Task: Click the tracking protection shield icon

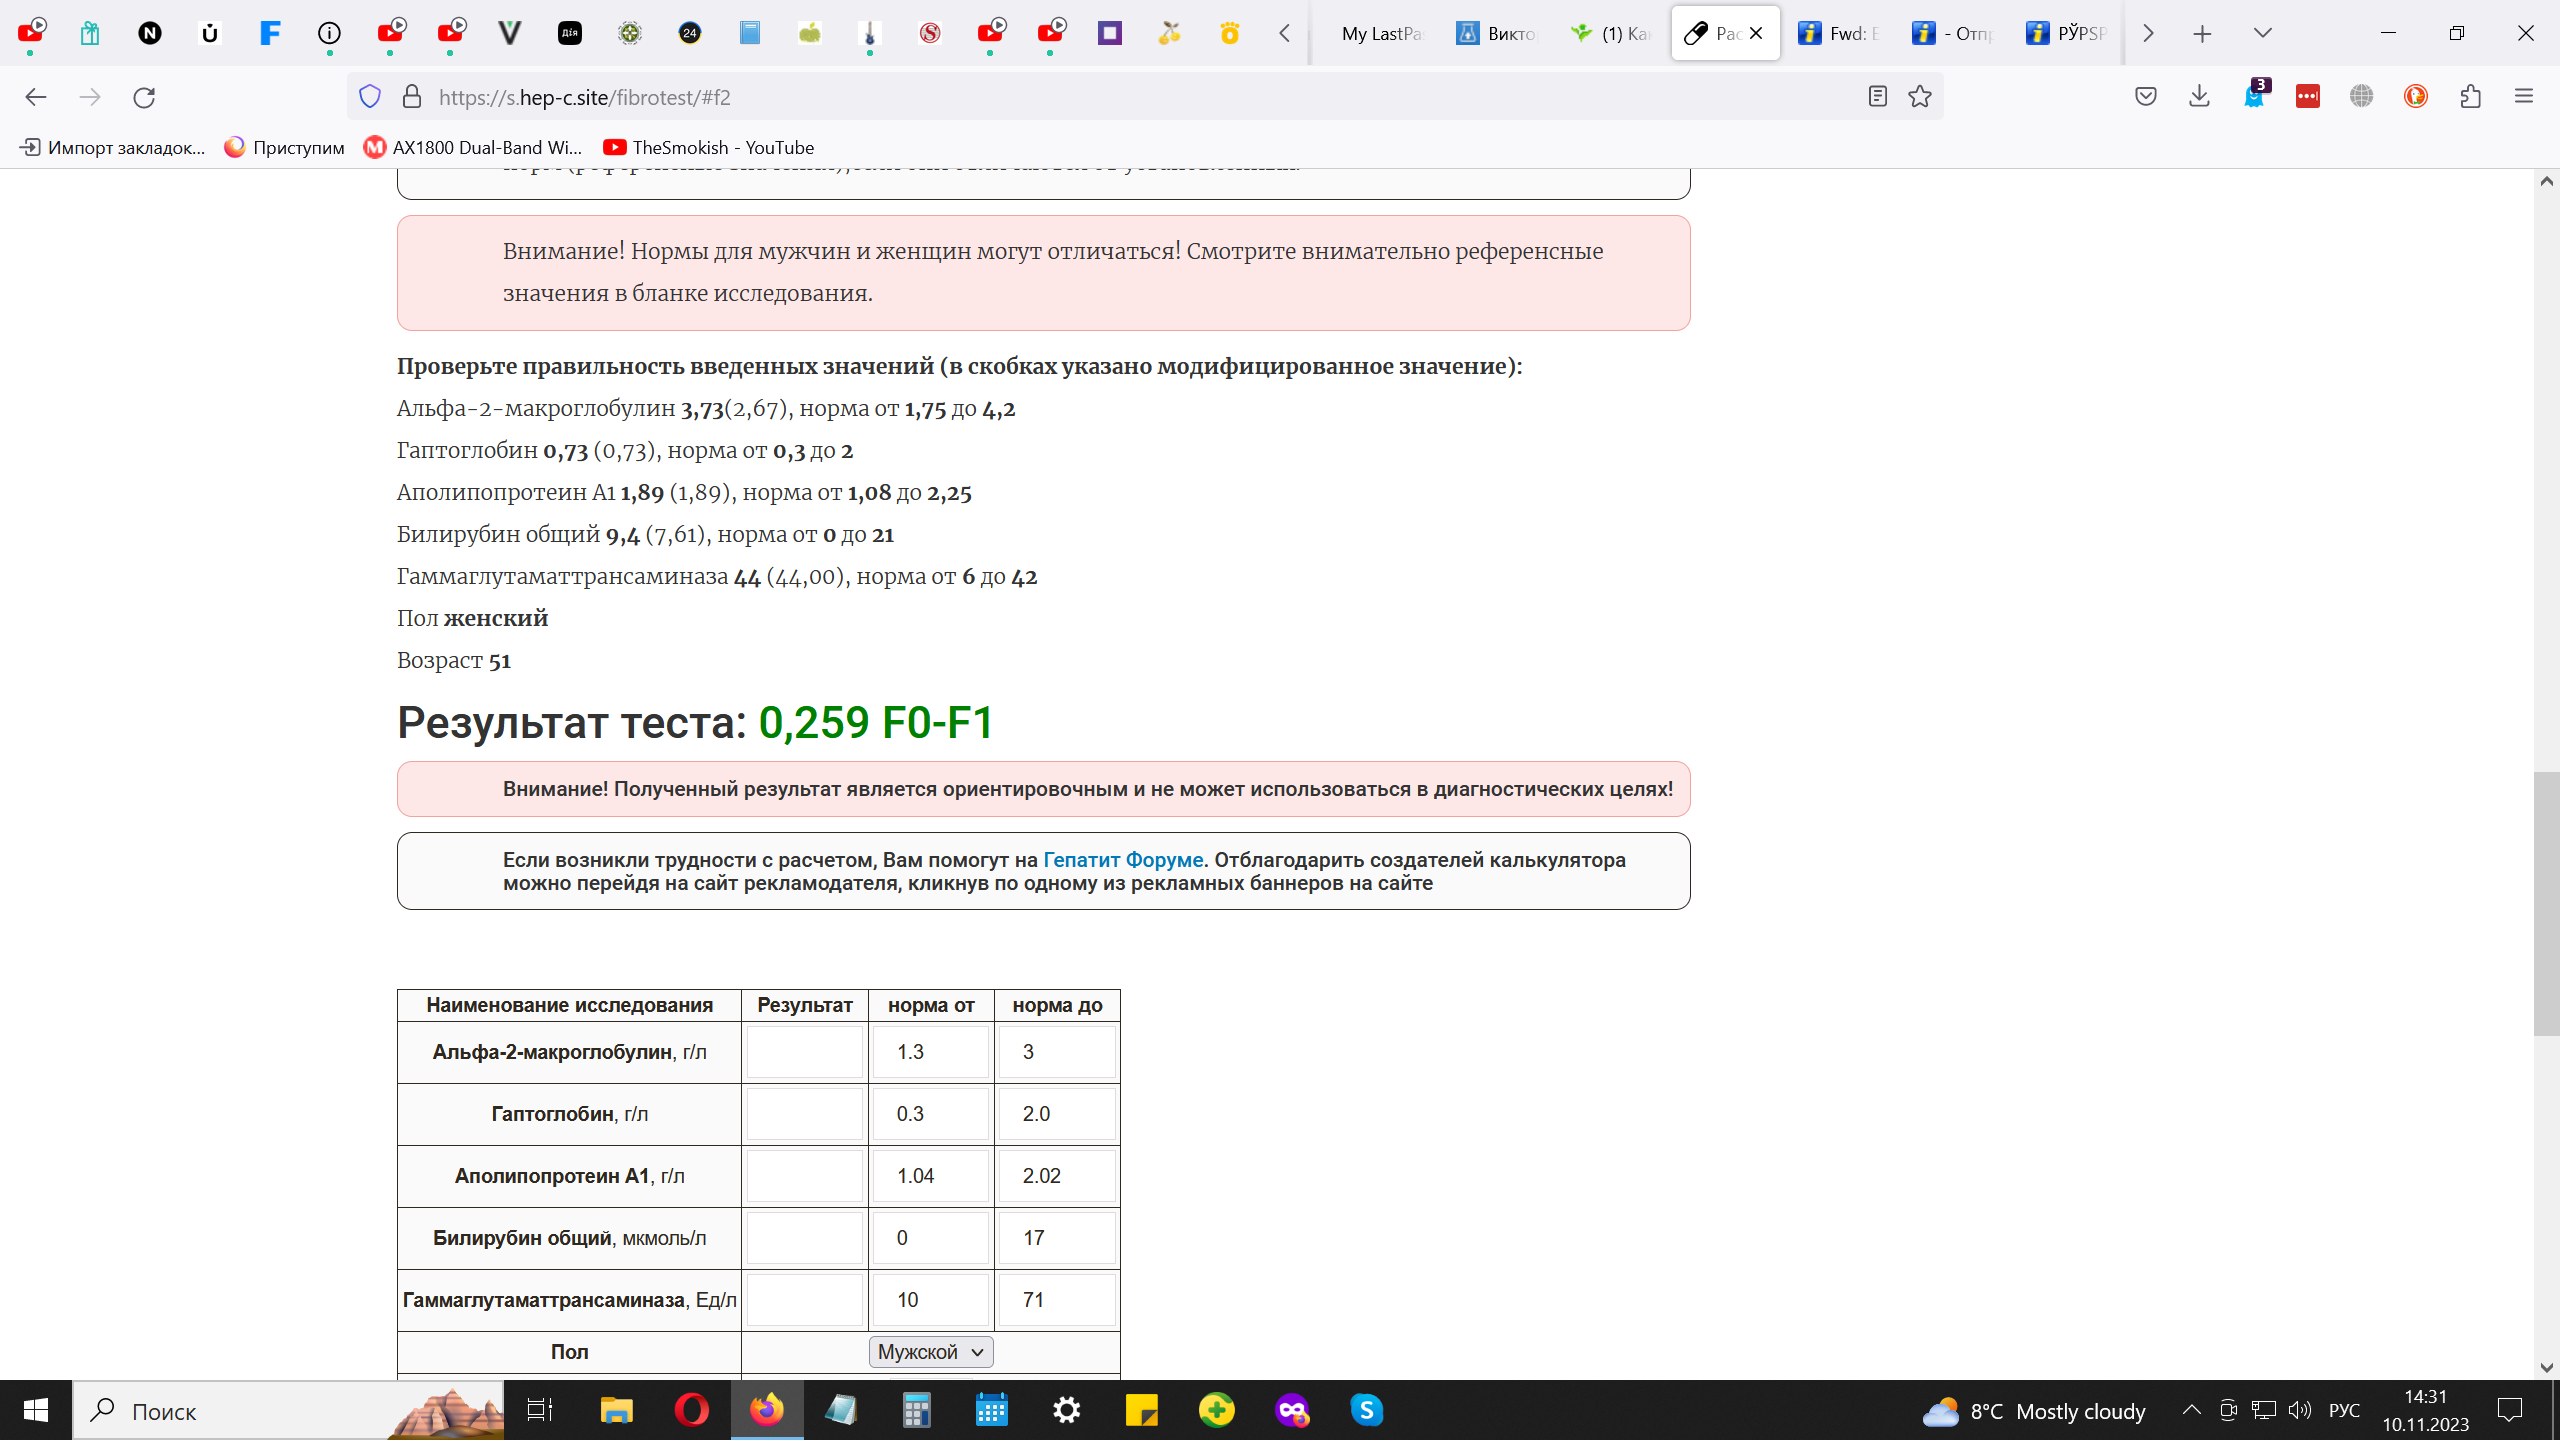Action: (x=370, y=97)
